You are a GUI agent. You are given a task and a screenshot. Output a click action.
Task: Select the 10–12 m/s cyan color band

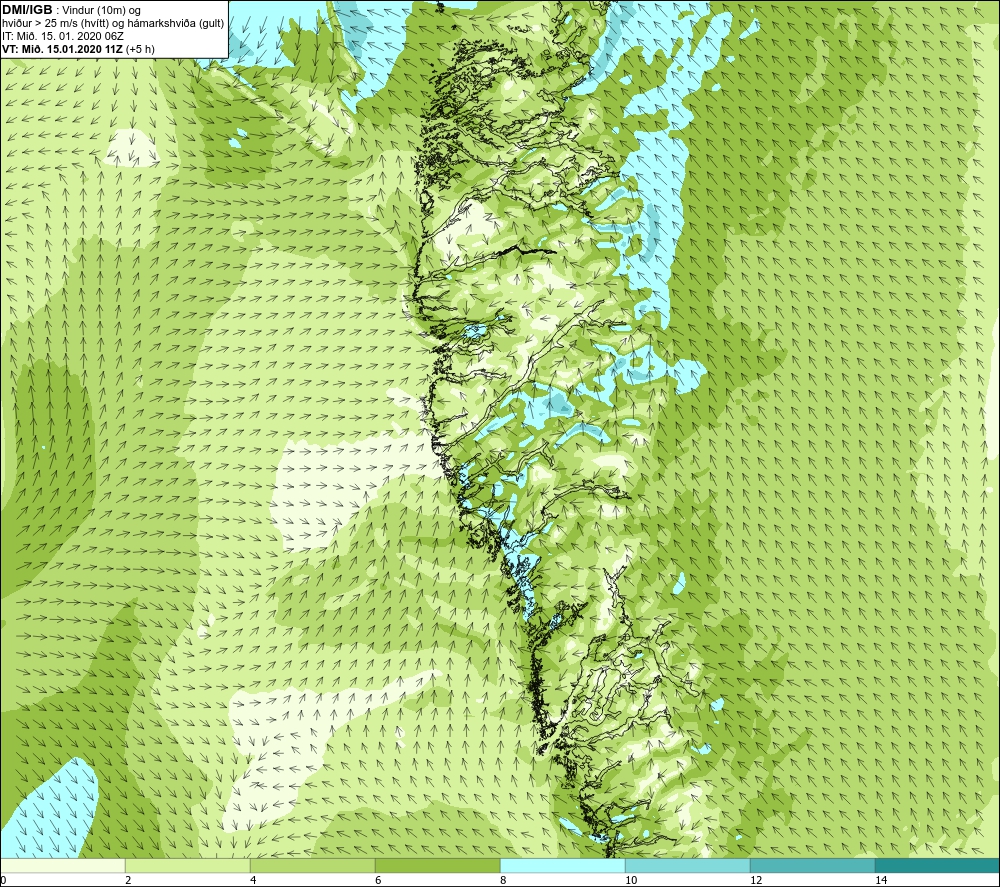click(688, 866)
